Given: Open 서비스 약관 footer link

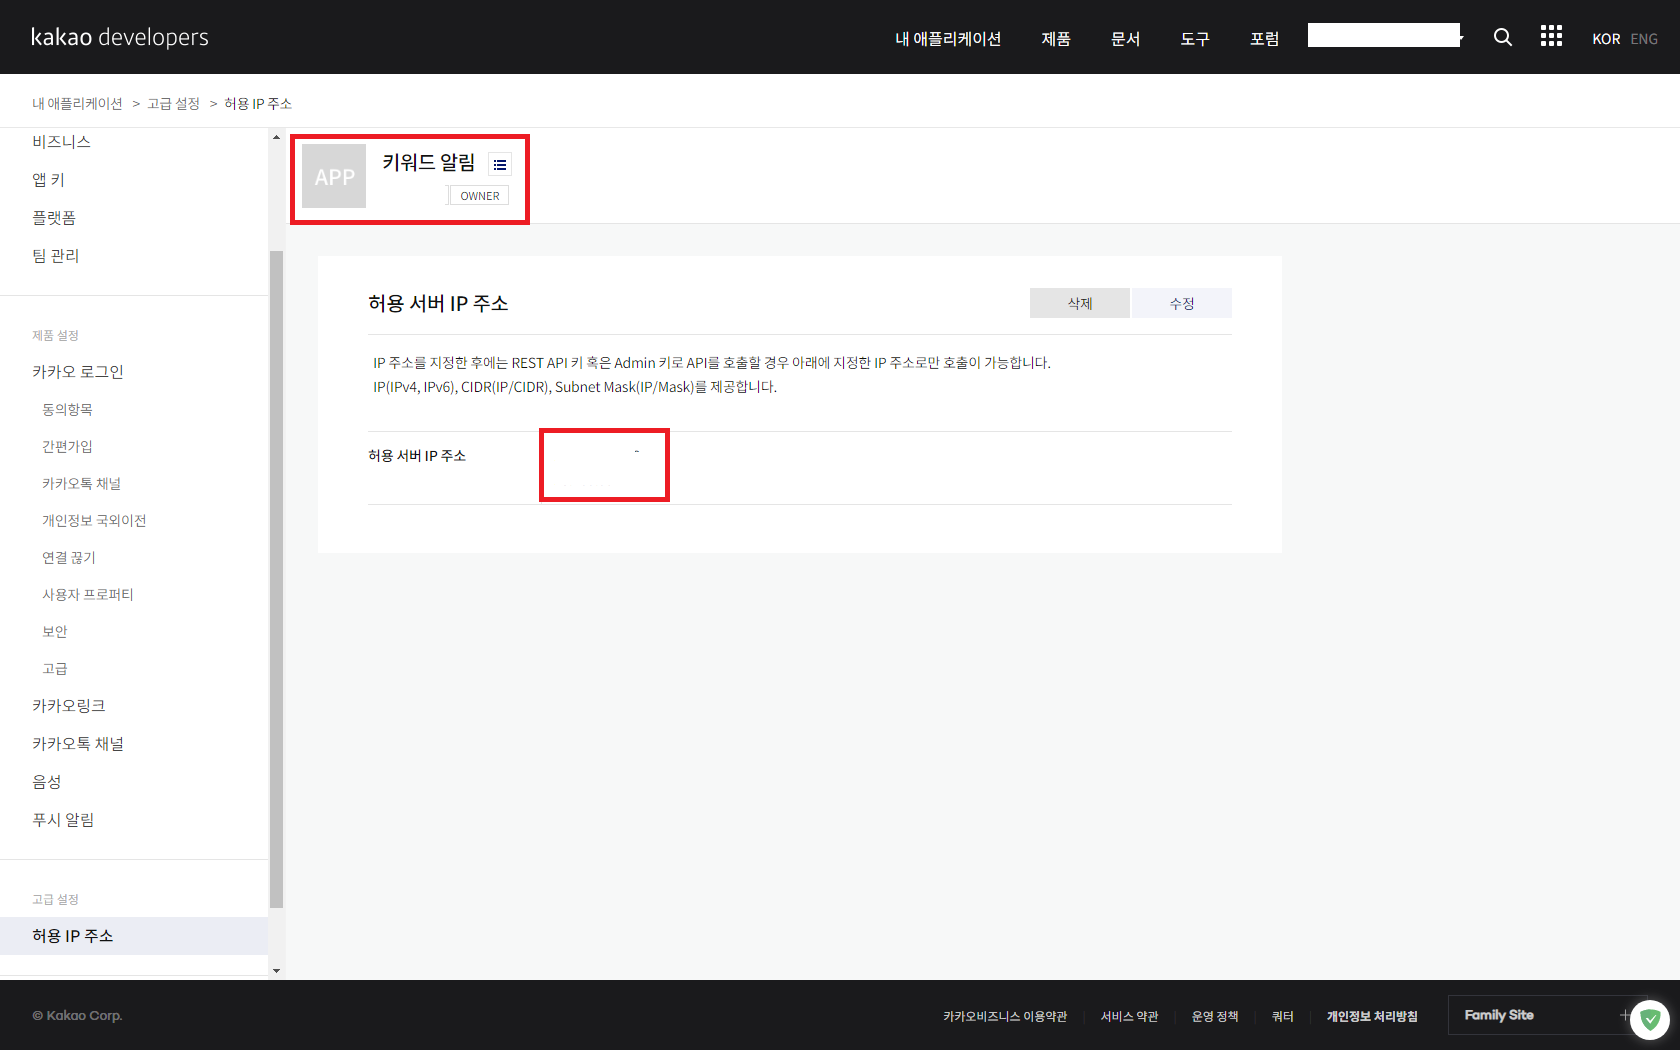Looking at the screenshot, I should [x=1129, y=1017].
